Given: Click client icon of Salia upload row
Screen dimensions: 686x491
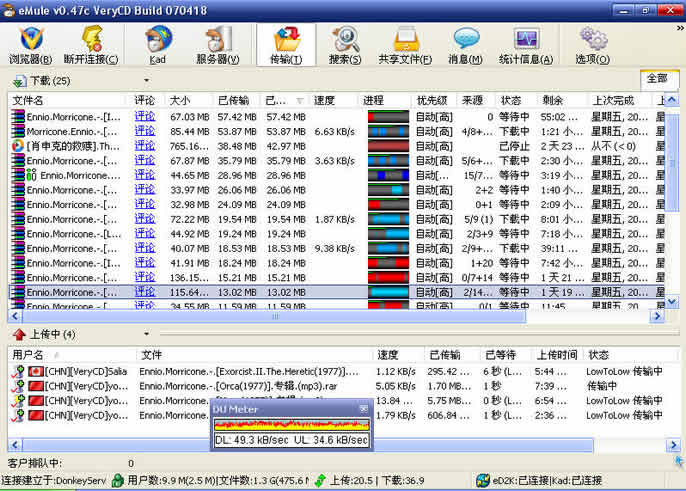Looking at the screenshot, I should pyautogui.click(x=18, y=372).
